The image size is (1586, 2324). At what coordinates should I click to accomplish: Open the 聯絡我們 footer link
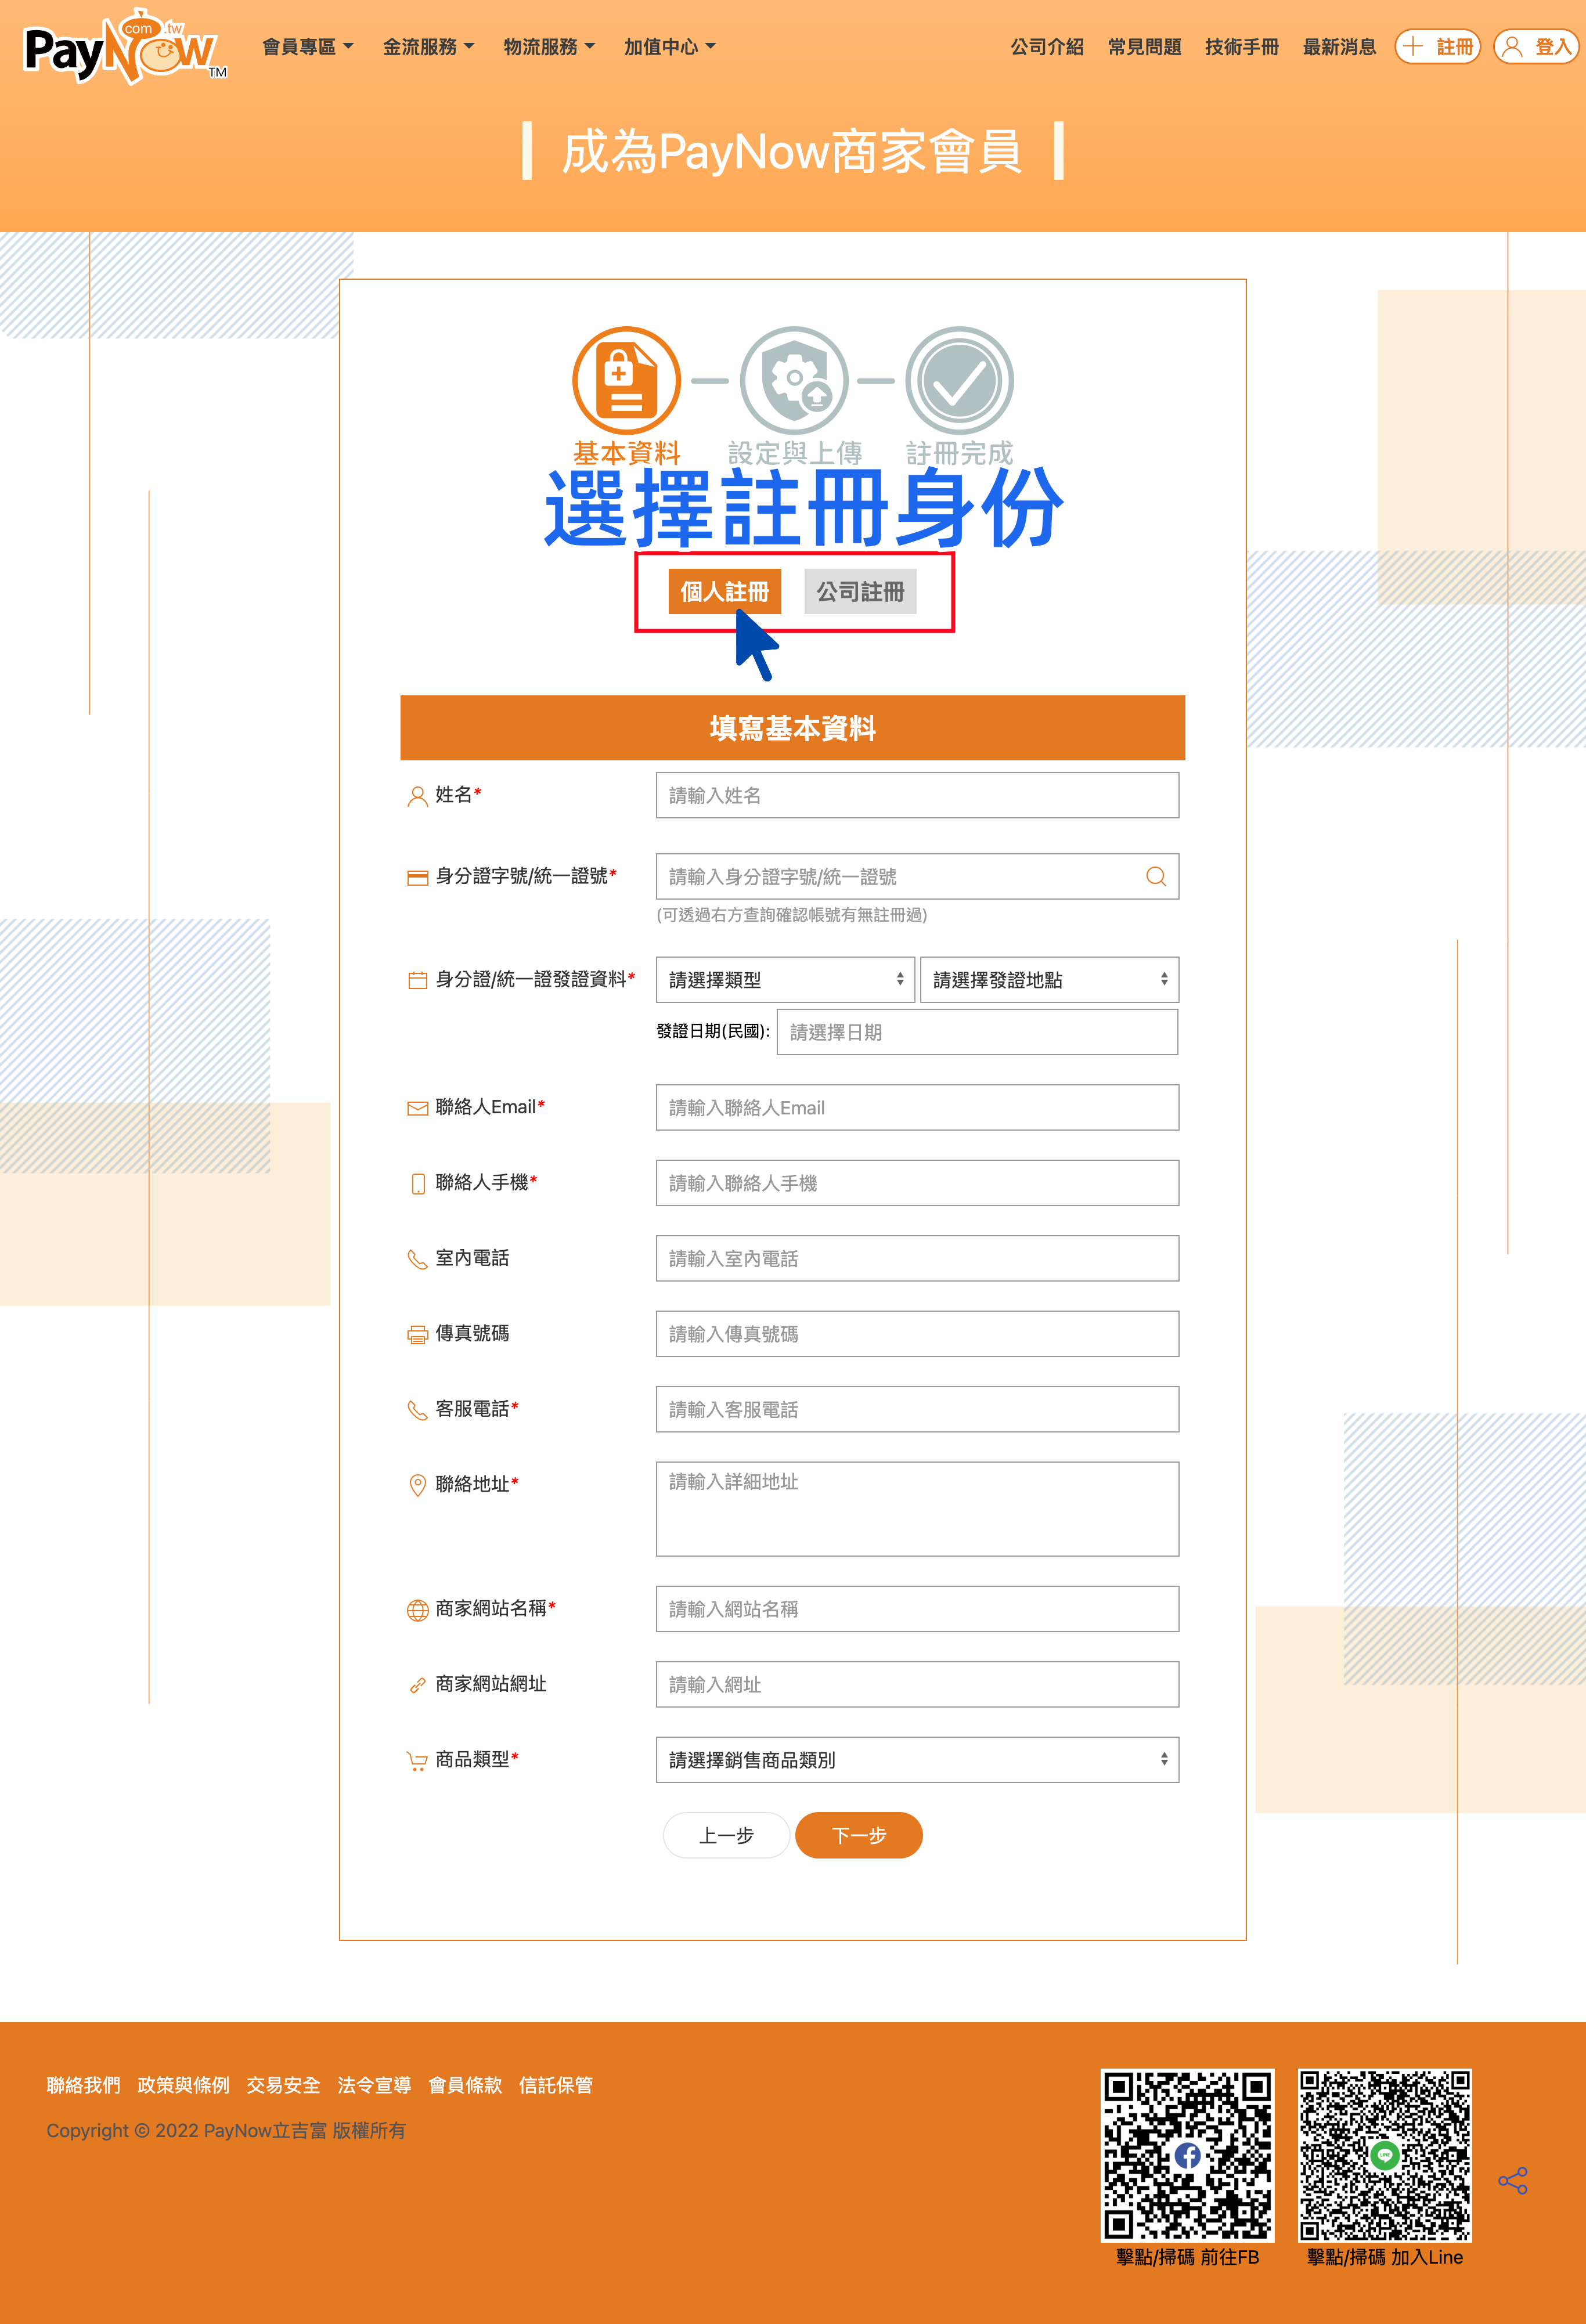tap(83, 2085)
